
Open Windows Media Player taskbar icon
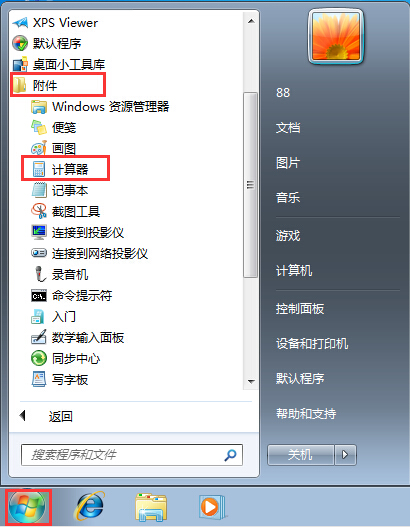pos(212,506)
